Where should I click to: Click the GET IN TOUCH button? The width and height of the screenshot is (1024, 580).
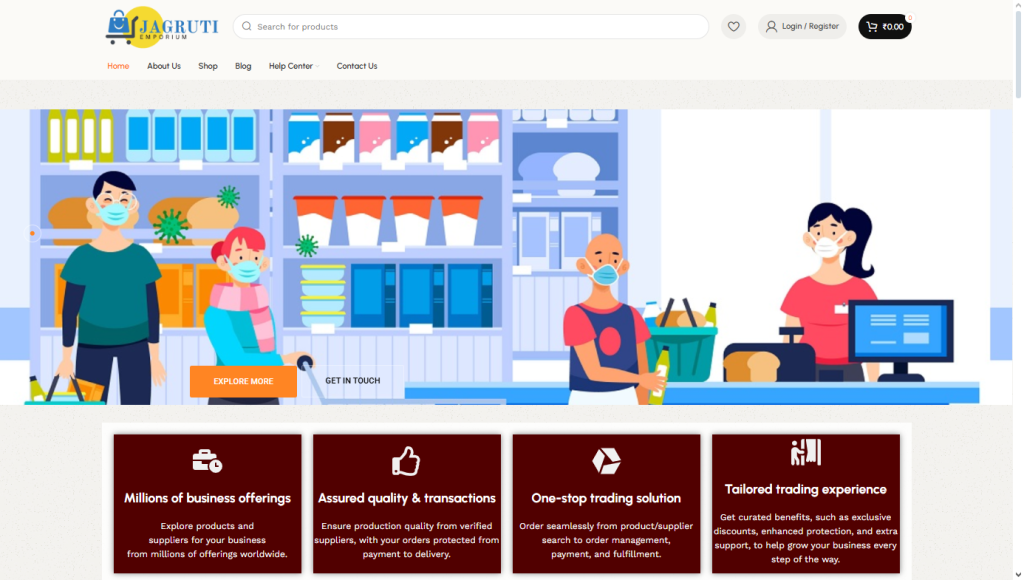353,381
